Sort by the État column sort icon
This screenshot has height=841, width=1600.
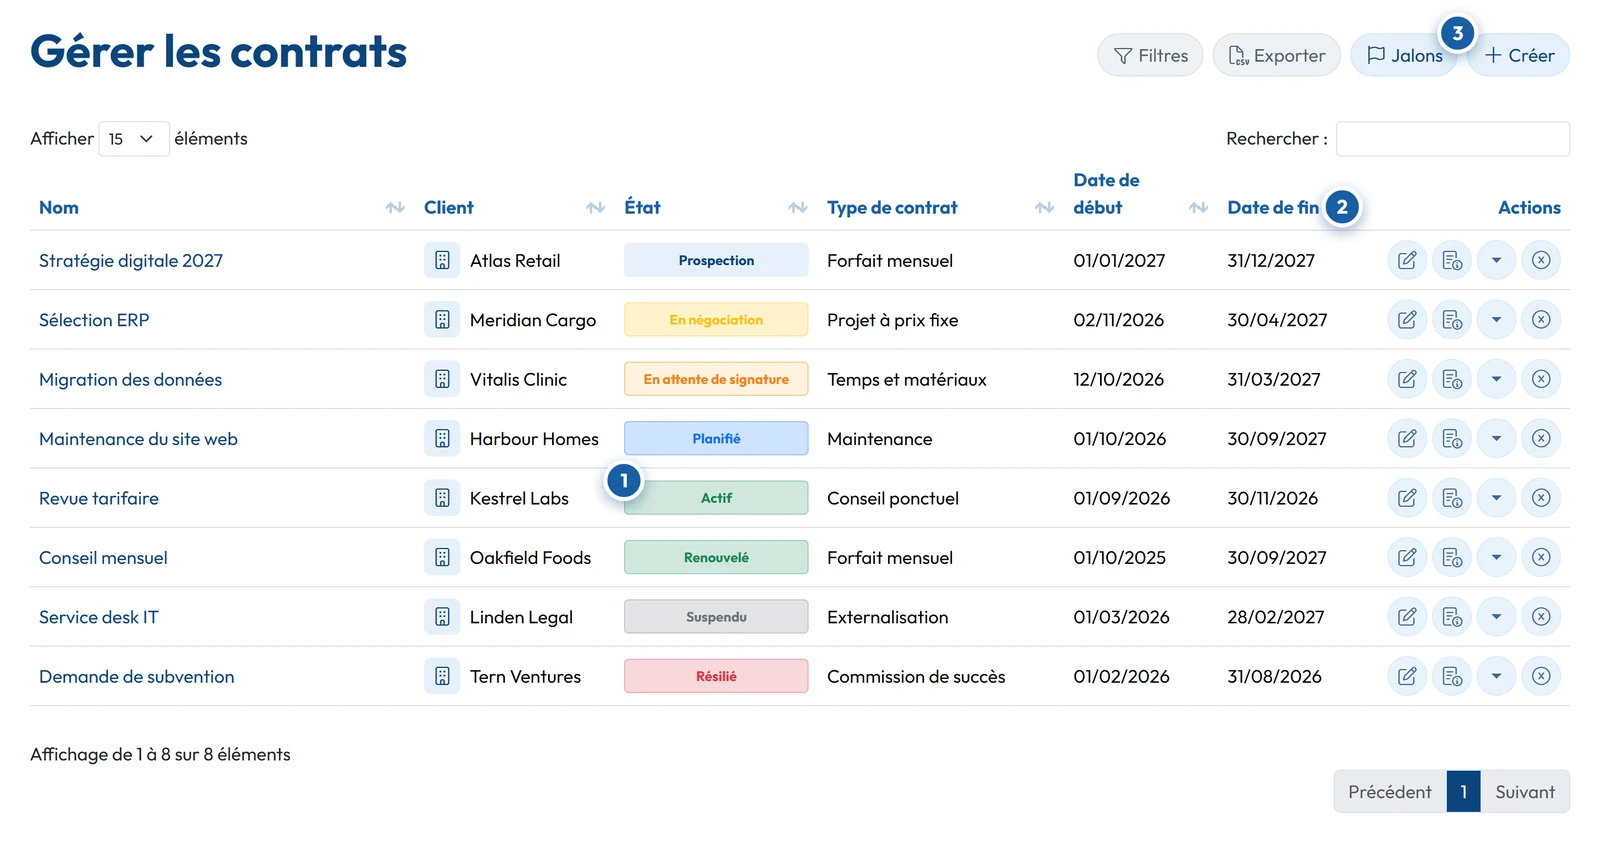coord(798,208)
